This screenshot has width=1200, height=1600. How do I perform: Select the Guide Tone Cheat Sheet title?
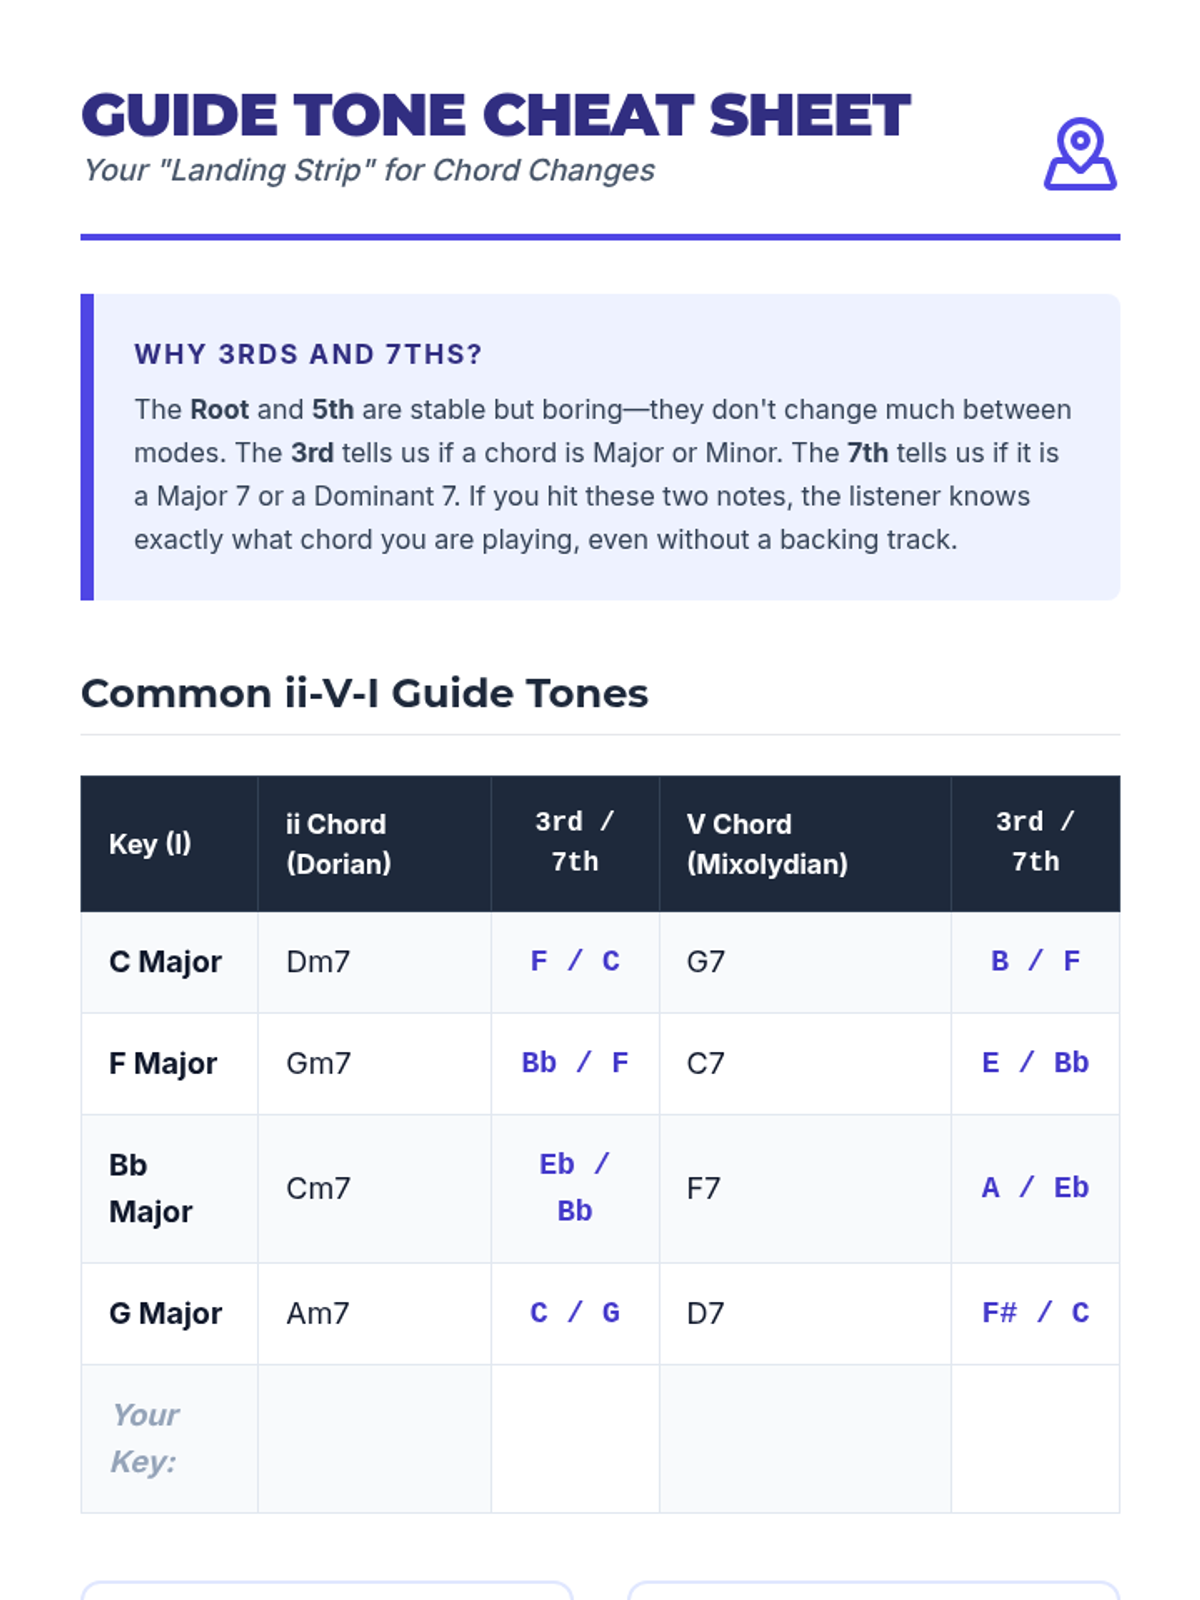point(496,115)
